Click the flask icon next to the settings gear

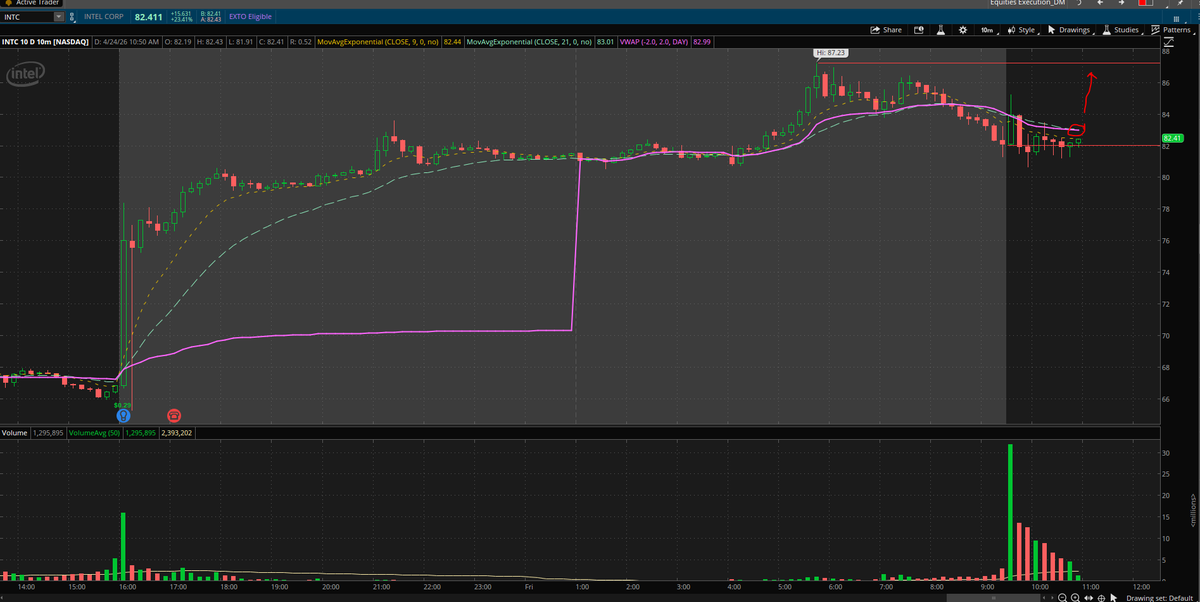942,30
